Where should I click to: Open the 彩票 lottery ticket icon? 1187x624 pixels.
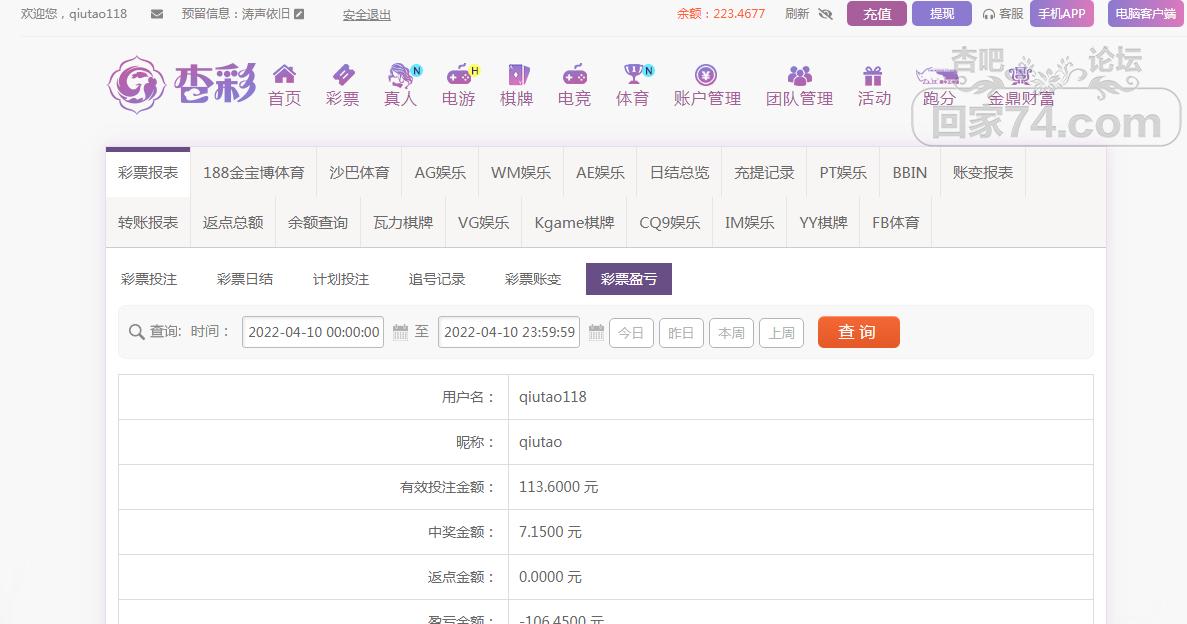343,74
